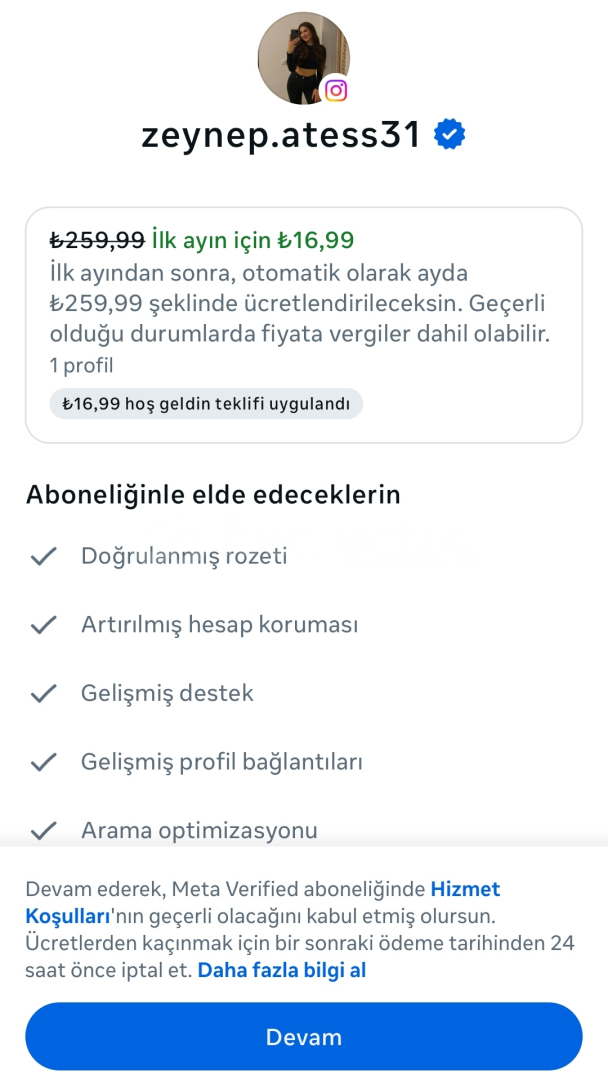The image size is (608, 1080).
Task: Tap checkmark next to Gelişmiş profil bağlantıları
Action: tap(43, 763)
